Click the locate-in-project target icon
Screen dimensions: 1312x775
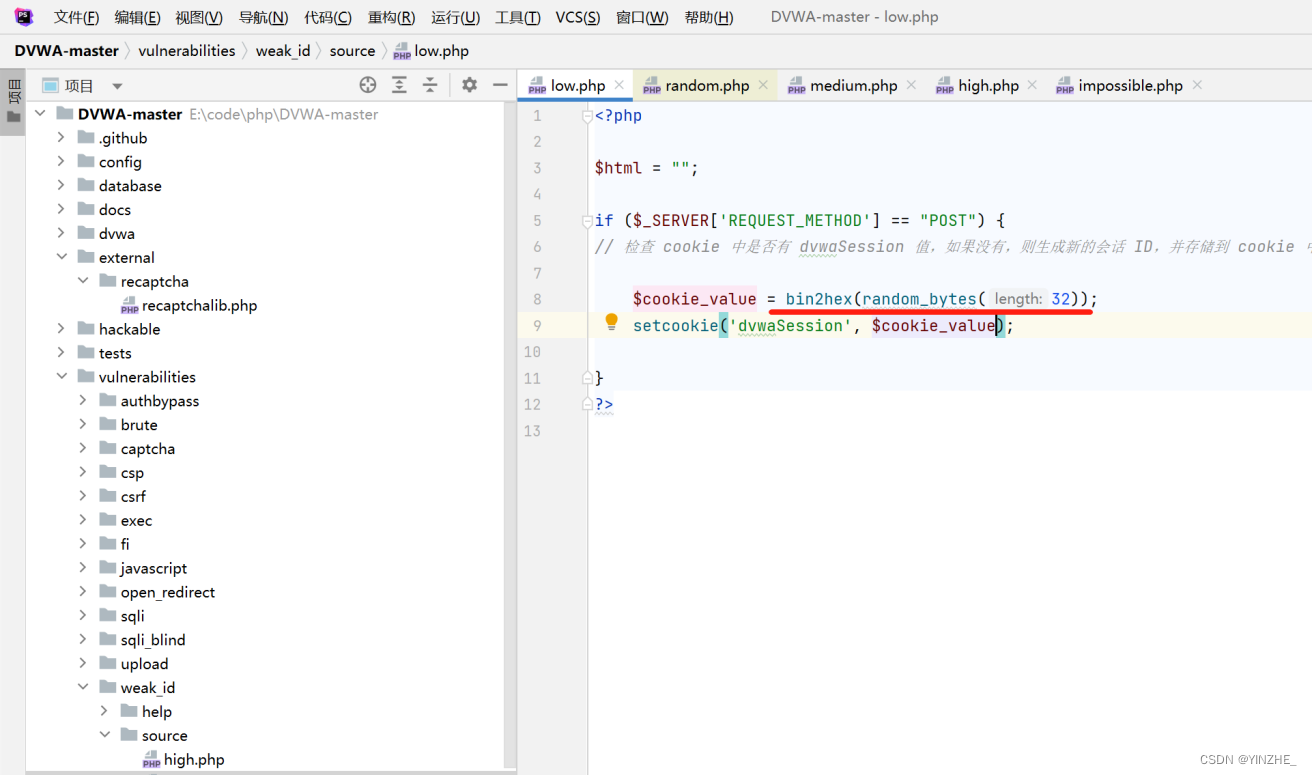point(368,85)
